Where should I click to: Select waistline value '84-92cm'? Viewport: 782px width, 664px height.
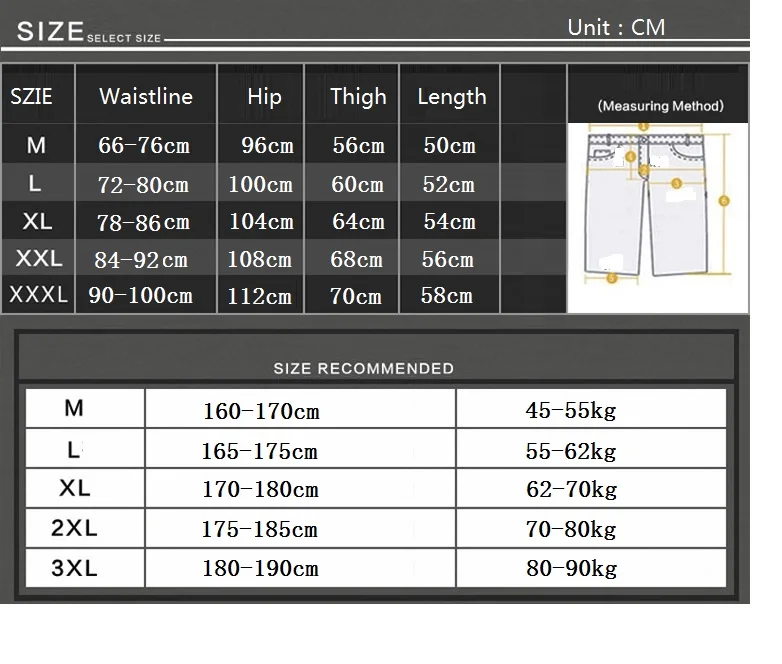click(x=141, y=260)
